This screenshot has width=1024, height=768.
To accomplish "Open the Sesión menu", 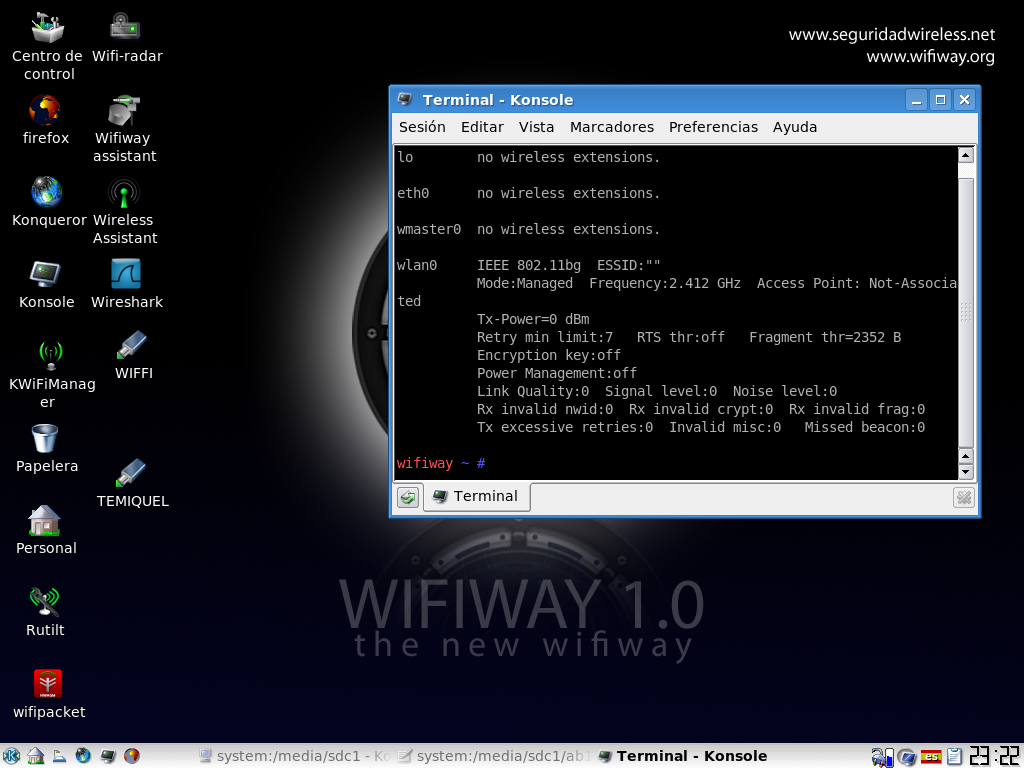I will (422, 127).
